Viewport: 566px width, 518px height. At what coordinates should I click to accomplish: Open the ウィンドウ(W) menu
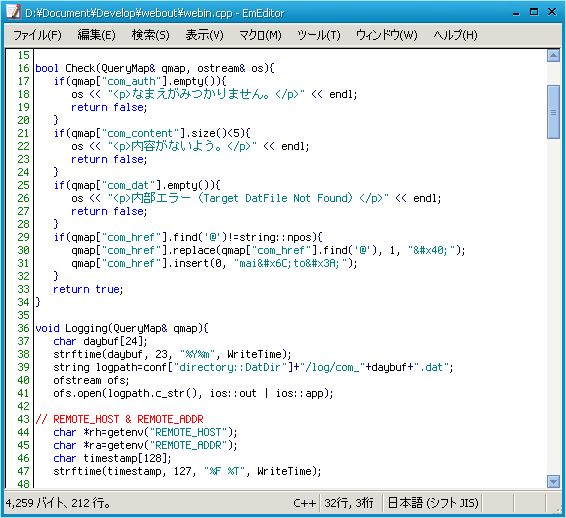point(386,35)
